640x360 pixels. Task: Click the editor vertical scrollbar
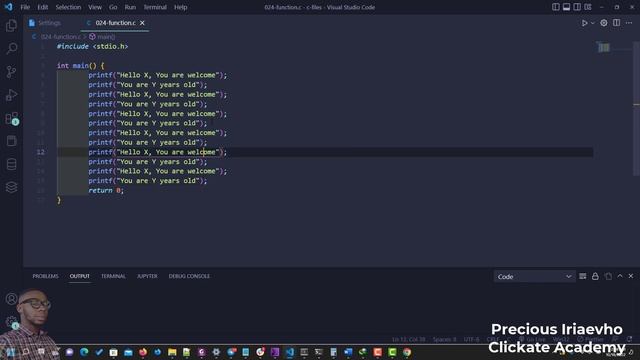[x=636, y=109]
